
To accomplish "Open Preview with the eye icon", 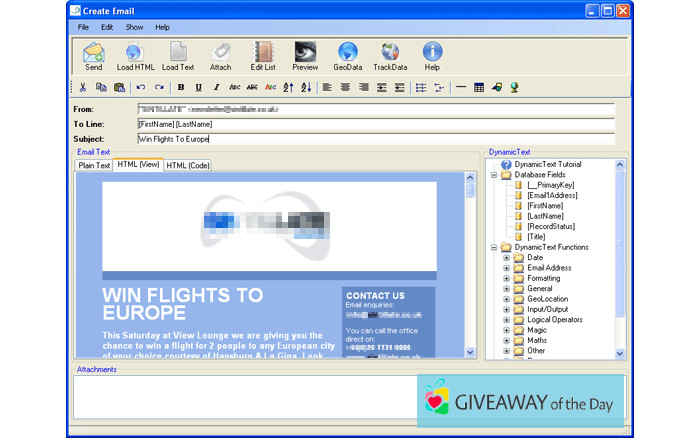I will pyautogui.click(x=305, y=55).
